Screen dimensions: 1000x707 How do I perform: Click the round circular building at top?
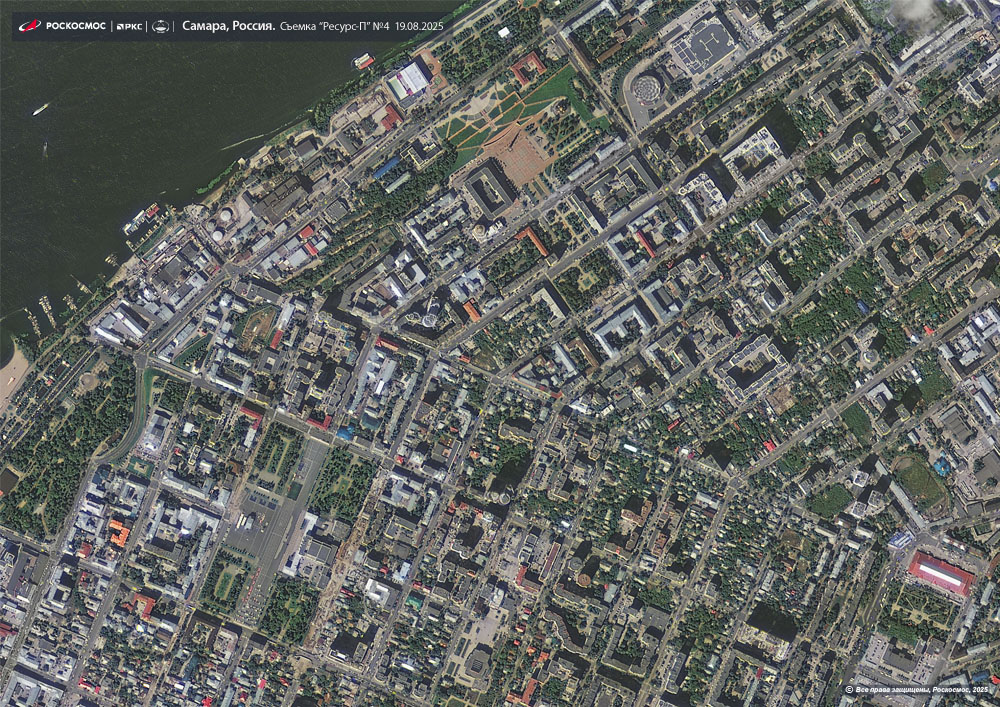point(649,89)
